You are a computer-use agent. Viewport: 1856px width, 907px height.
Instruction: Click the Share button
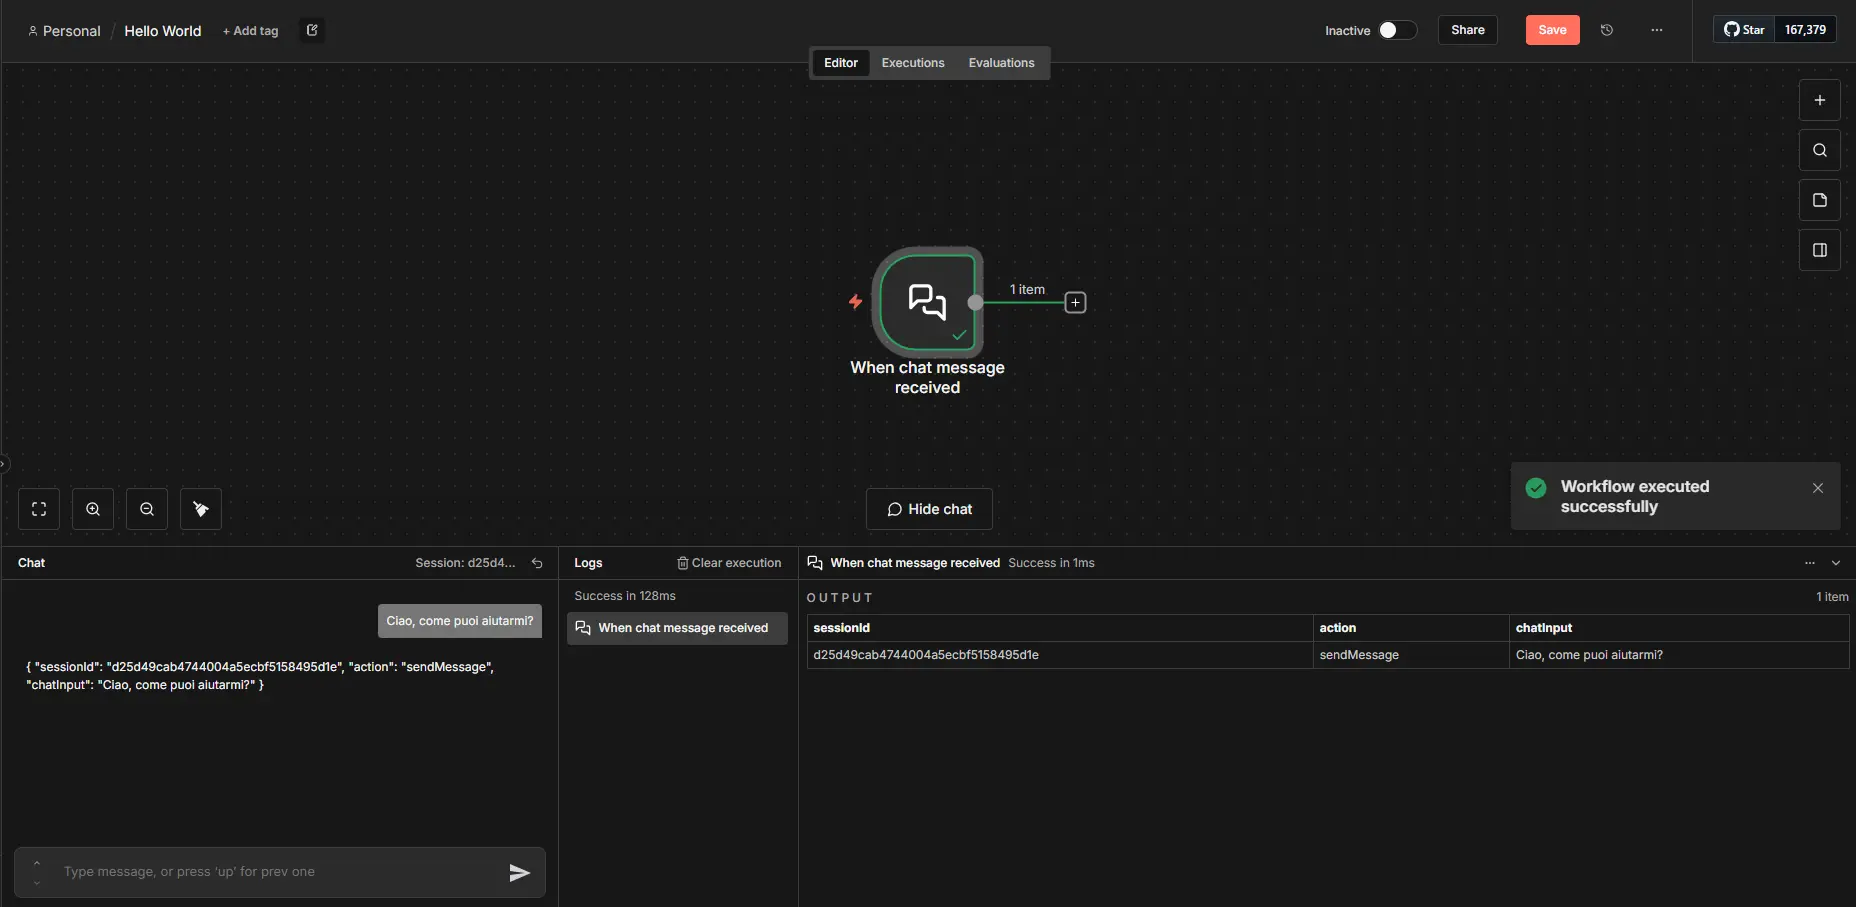click(1467, 30)
